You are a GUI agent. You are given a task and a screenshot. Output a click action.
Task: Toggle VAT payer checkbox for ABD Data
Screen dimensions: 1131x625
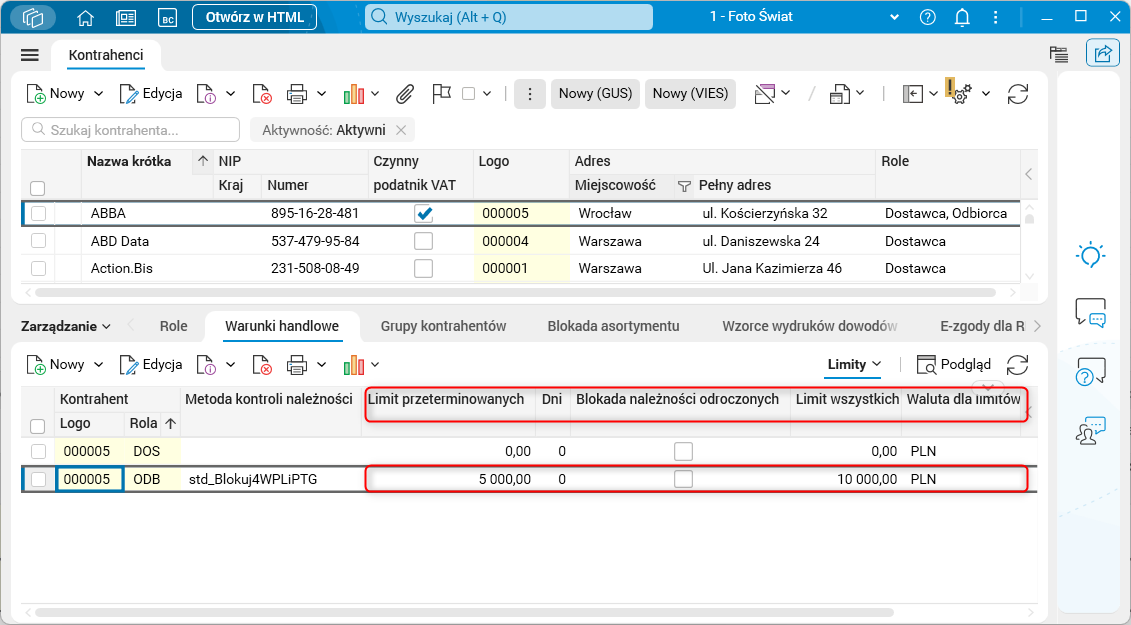[423, 241]
